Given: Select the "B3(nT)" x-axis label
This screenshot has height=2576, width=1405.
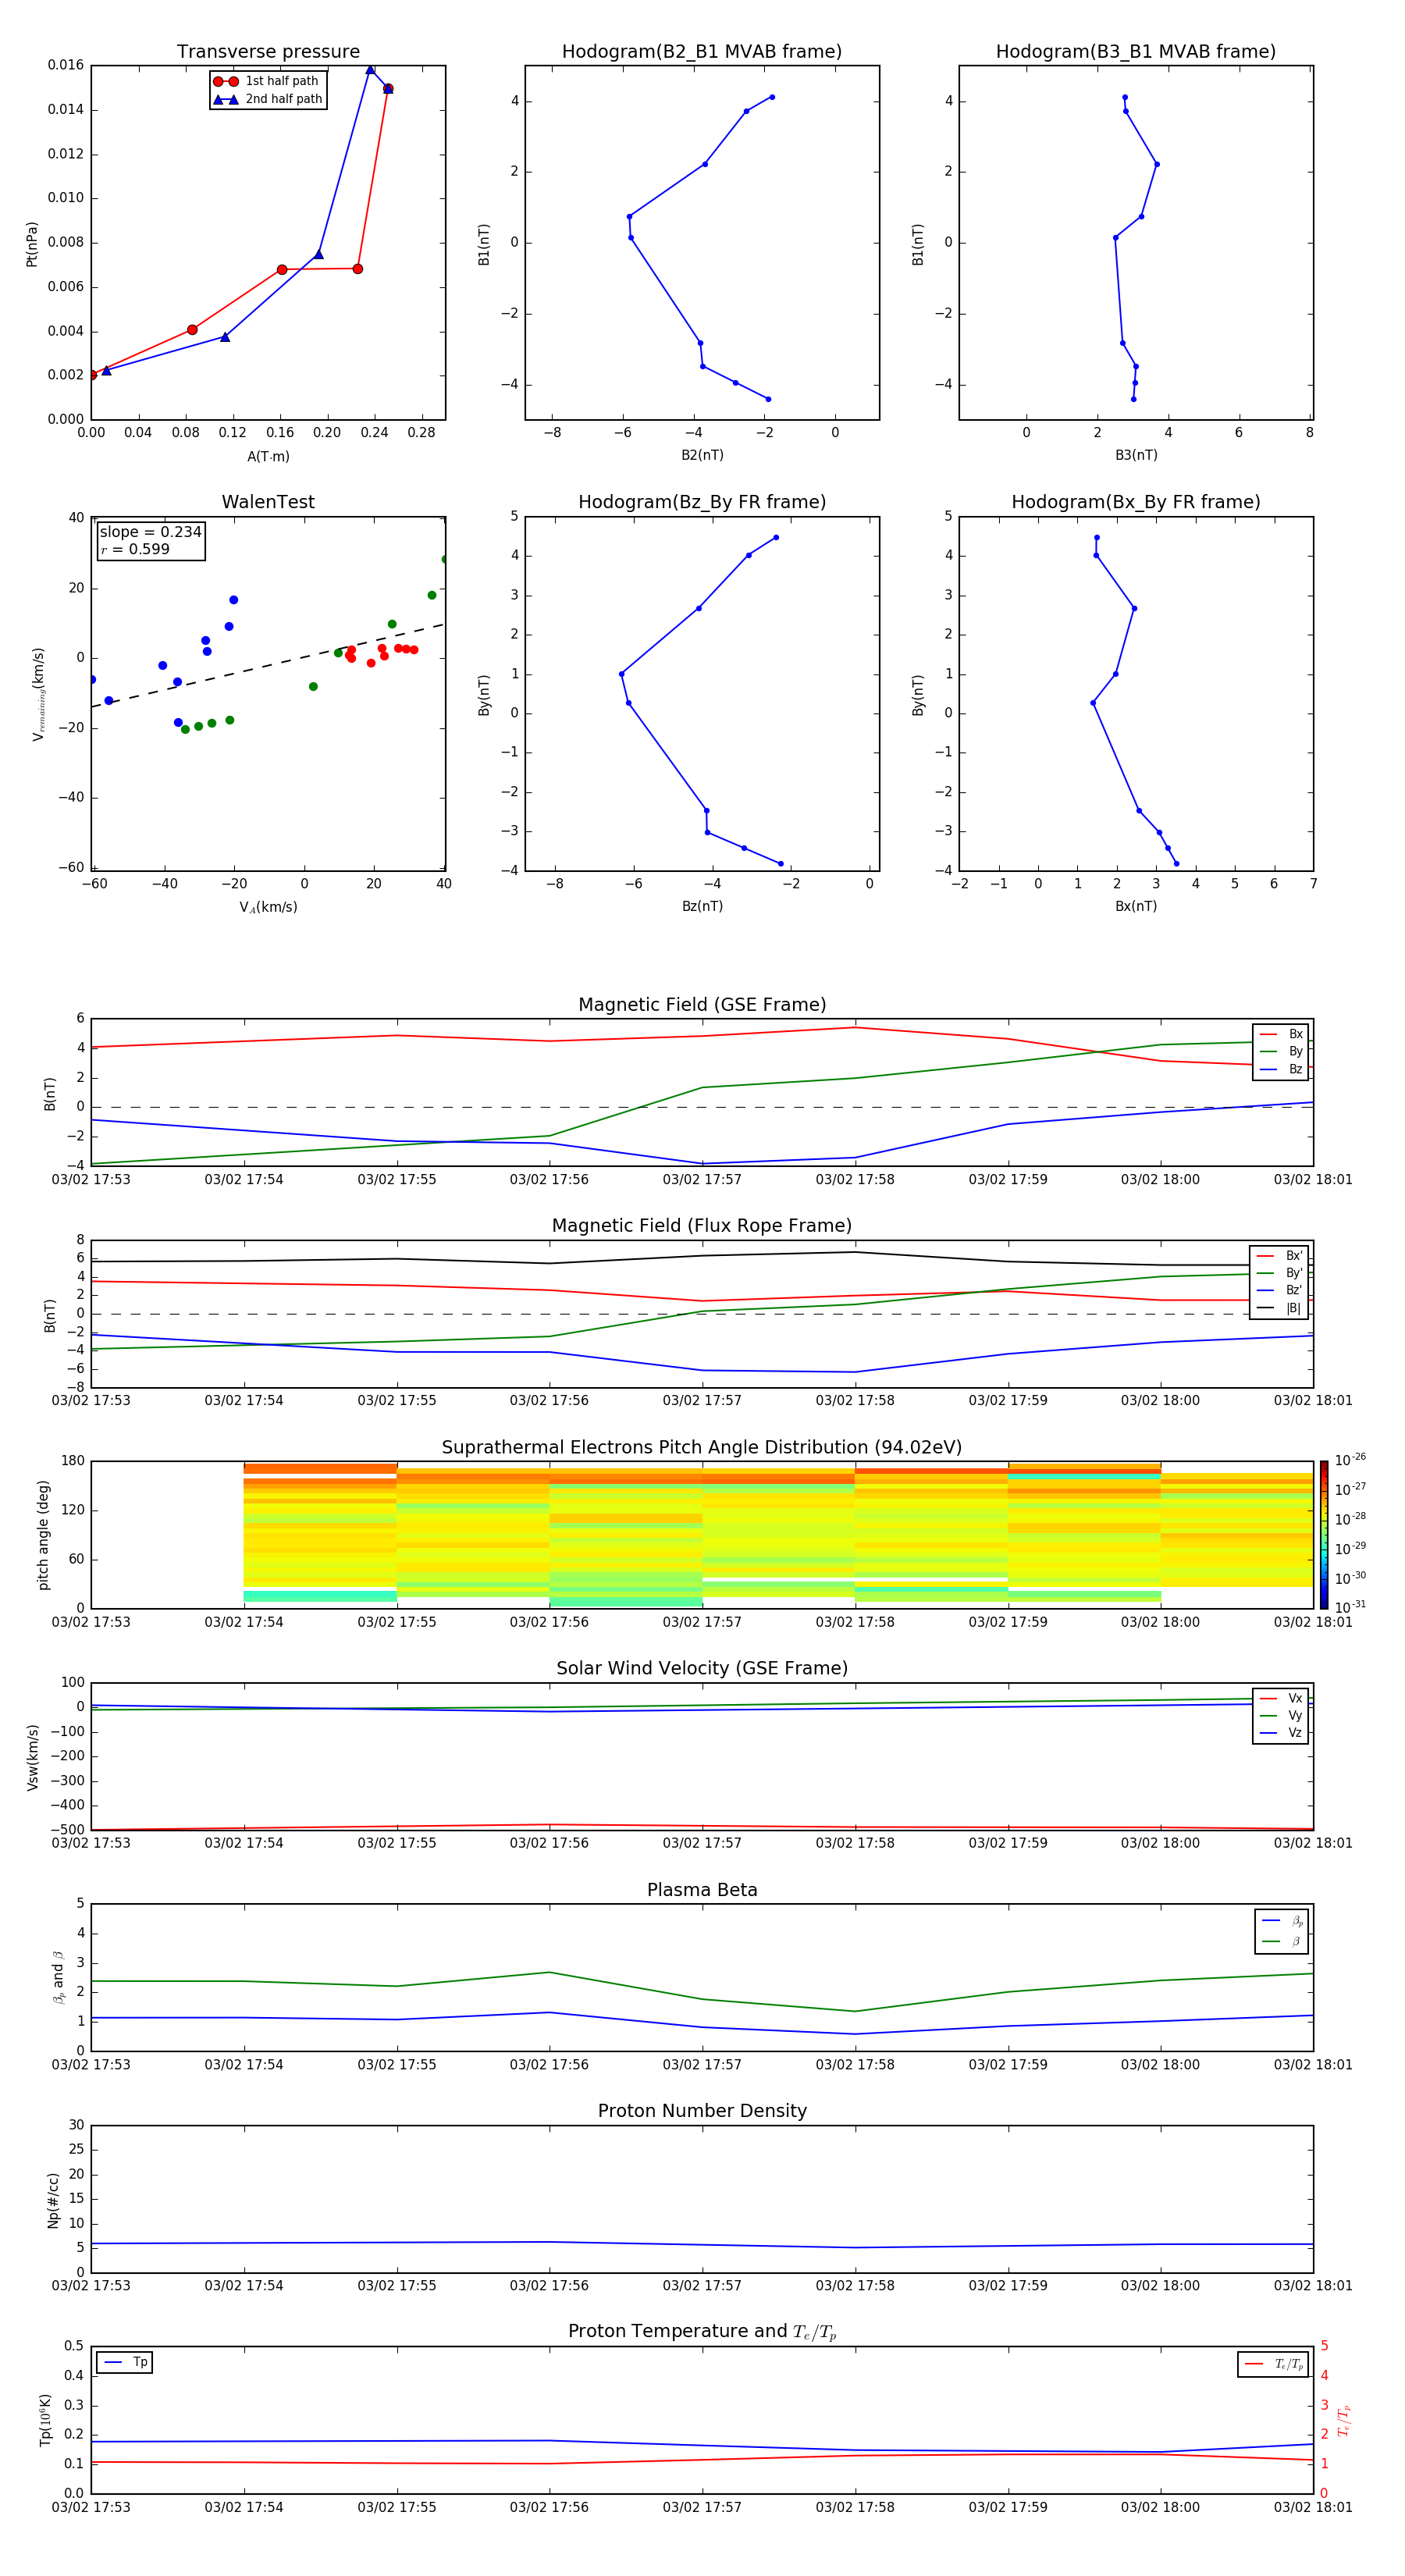Looking at the screenshot, I should click(x=1136, y=455).
